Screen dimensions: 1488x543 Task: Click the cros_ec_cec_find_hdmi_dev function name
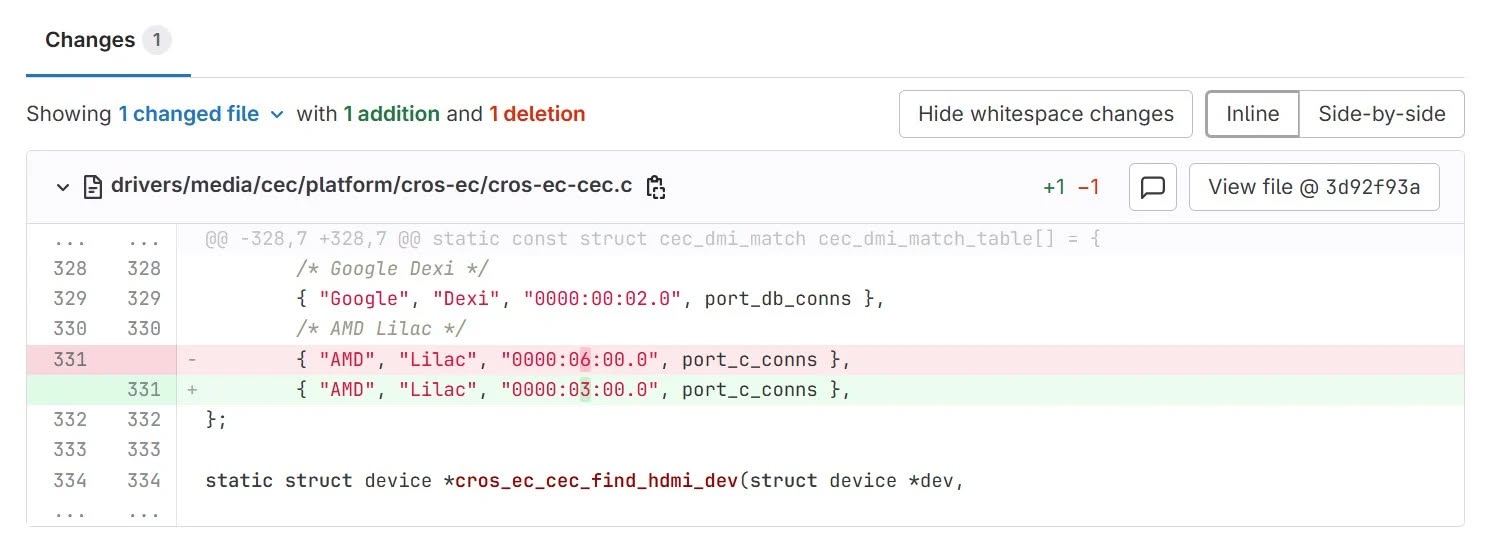pos(596,481)
